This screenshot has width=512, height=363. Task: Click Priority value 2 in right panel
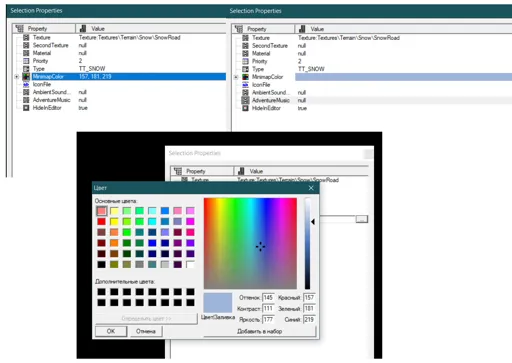coord(299,61)
